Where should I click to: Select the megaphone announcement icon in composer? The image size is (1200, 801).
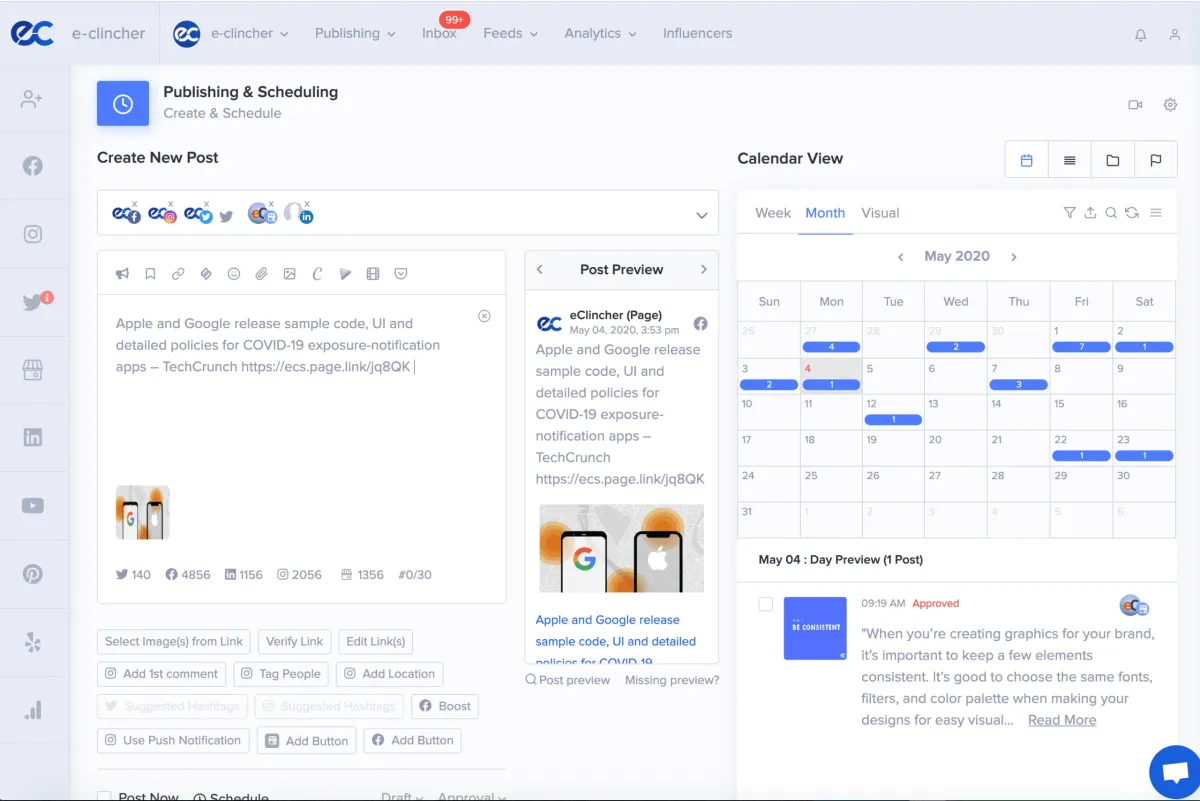click(x=122, y=273)
